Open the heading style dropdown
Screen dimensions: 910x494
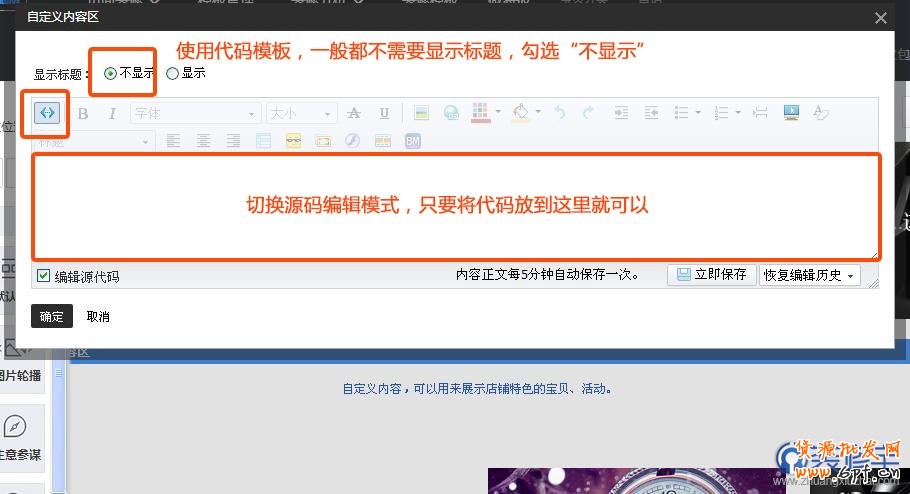(93, 142)
